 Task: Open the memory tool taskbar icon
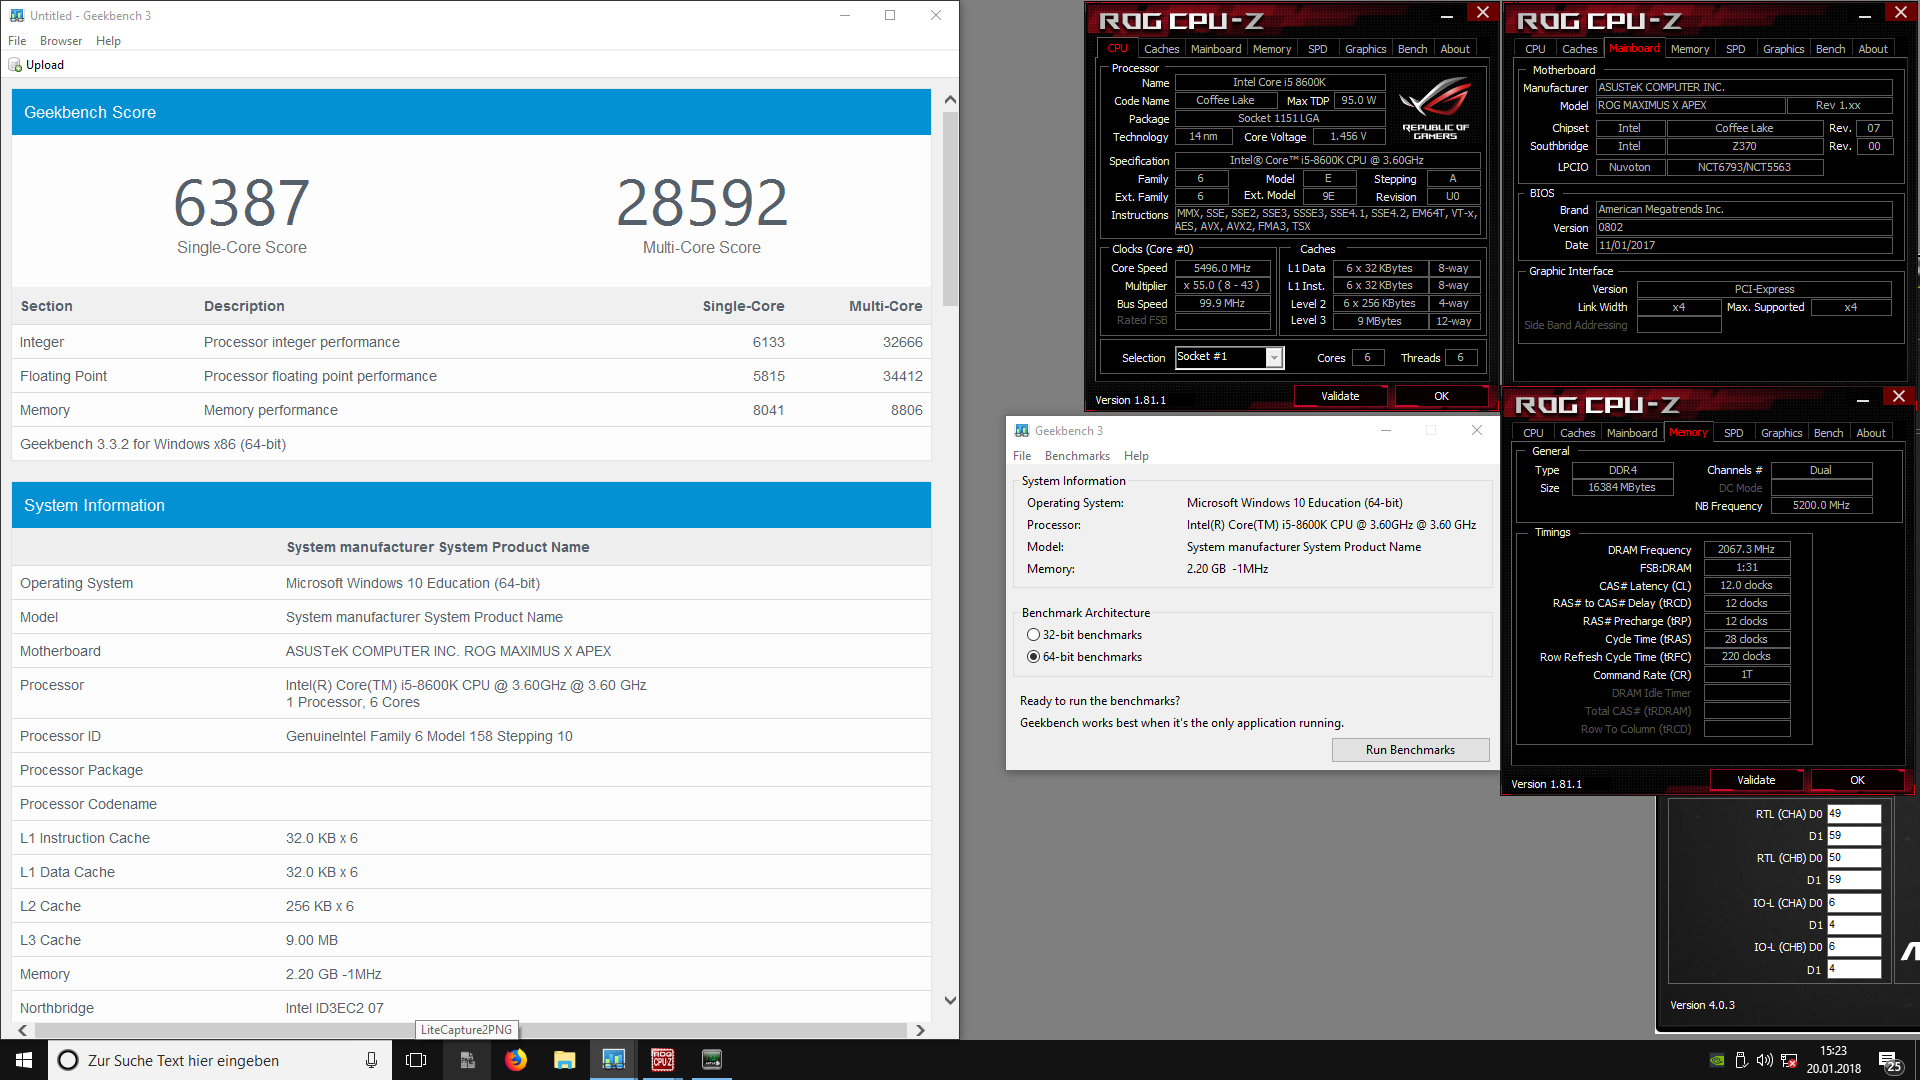(x=712, y=1060)
